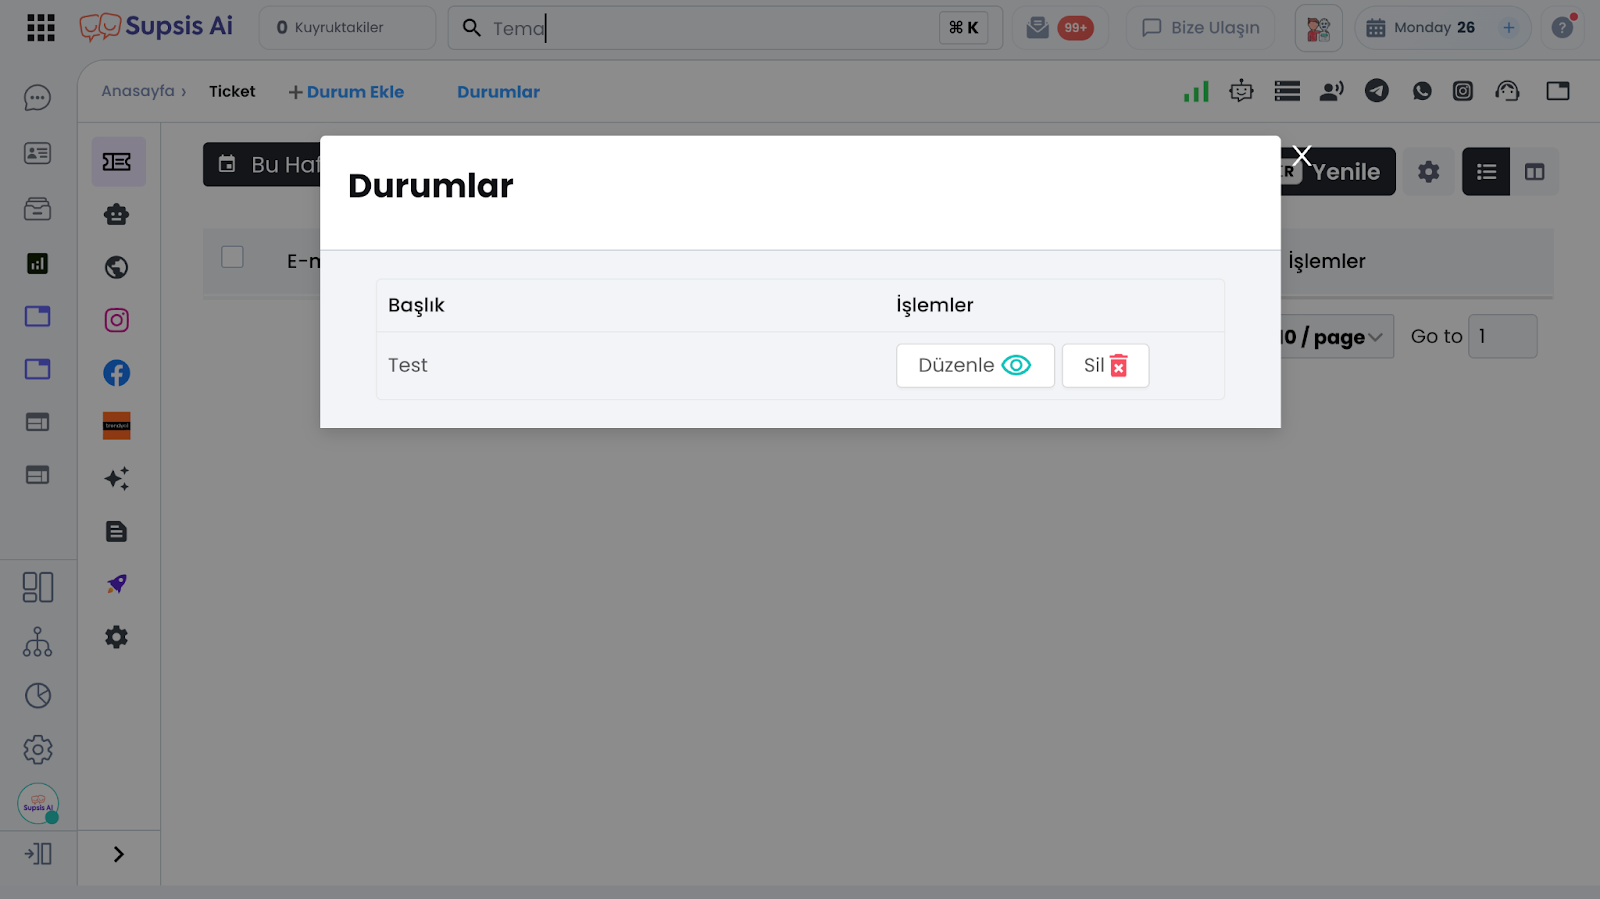Screen dimensions: 1600x899
Task: Click the green signal bars icon
Action: 1196,92
